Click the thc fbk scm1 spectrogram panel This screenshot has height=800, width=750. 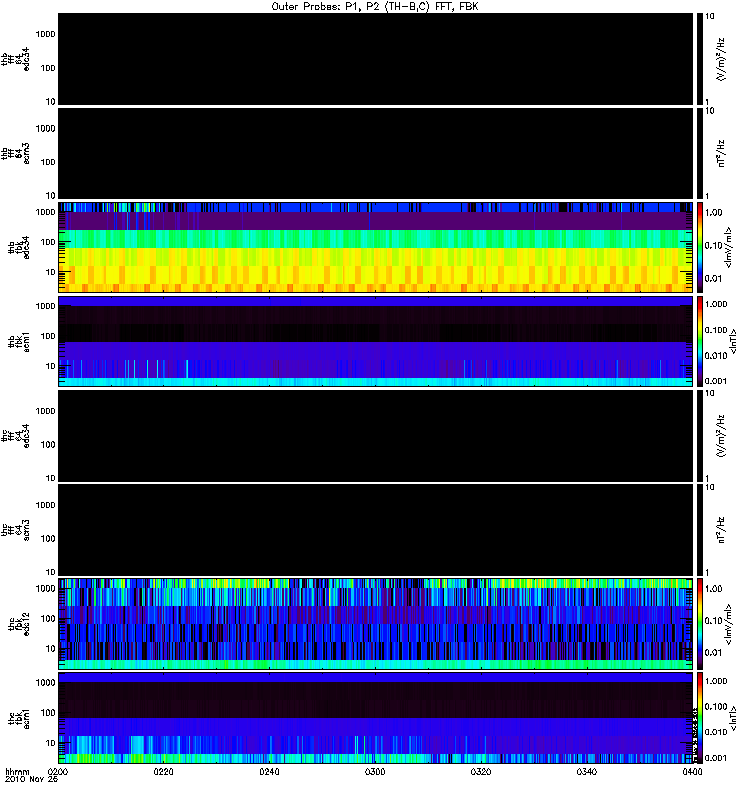[376, 718]
